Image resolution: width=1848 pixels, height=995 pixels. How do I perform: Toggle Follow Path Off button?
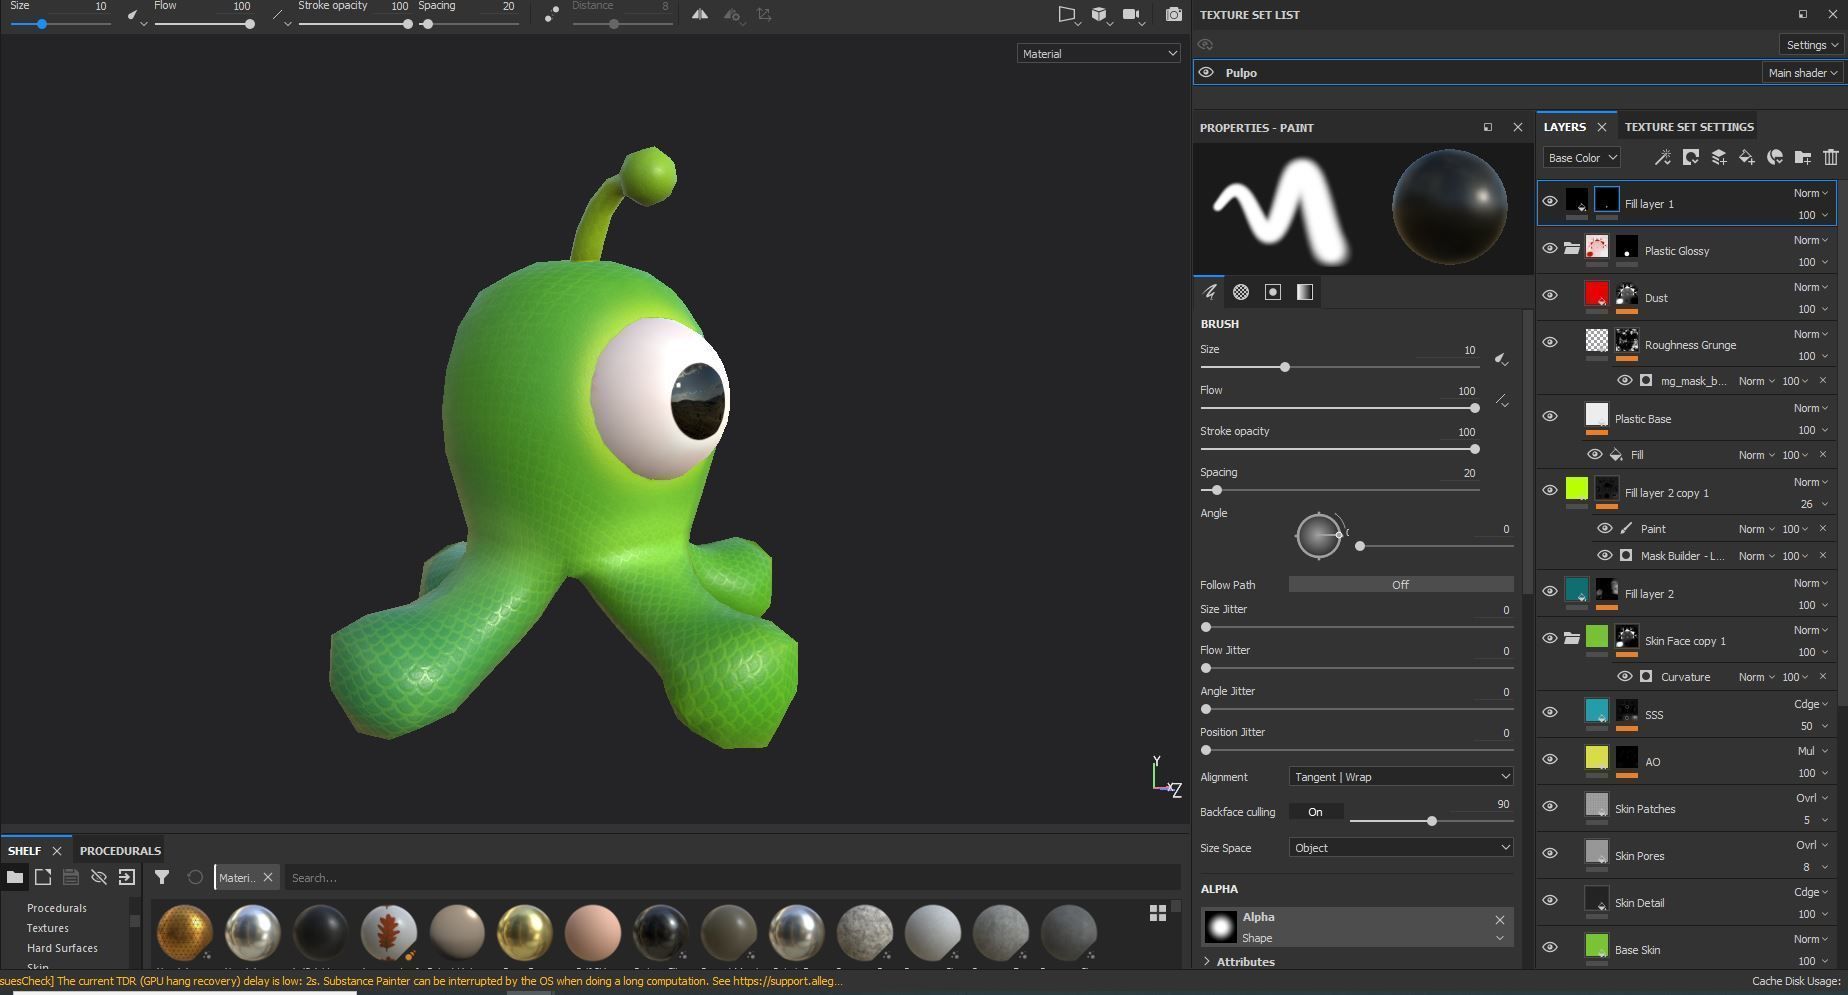pyautogui.click(x=1400, y=585)
